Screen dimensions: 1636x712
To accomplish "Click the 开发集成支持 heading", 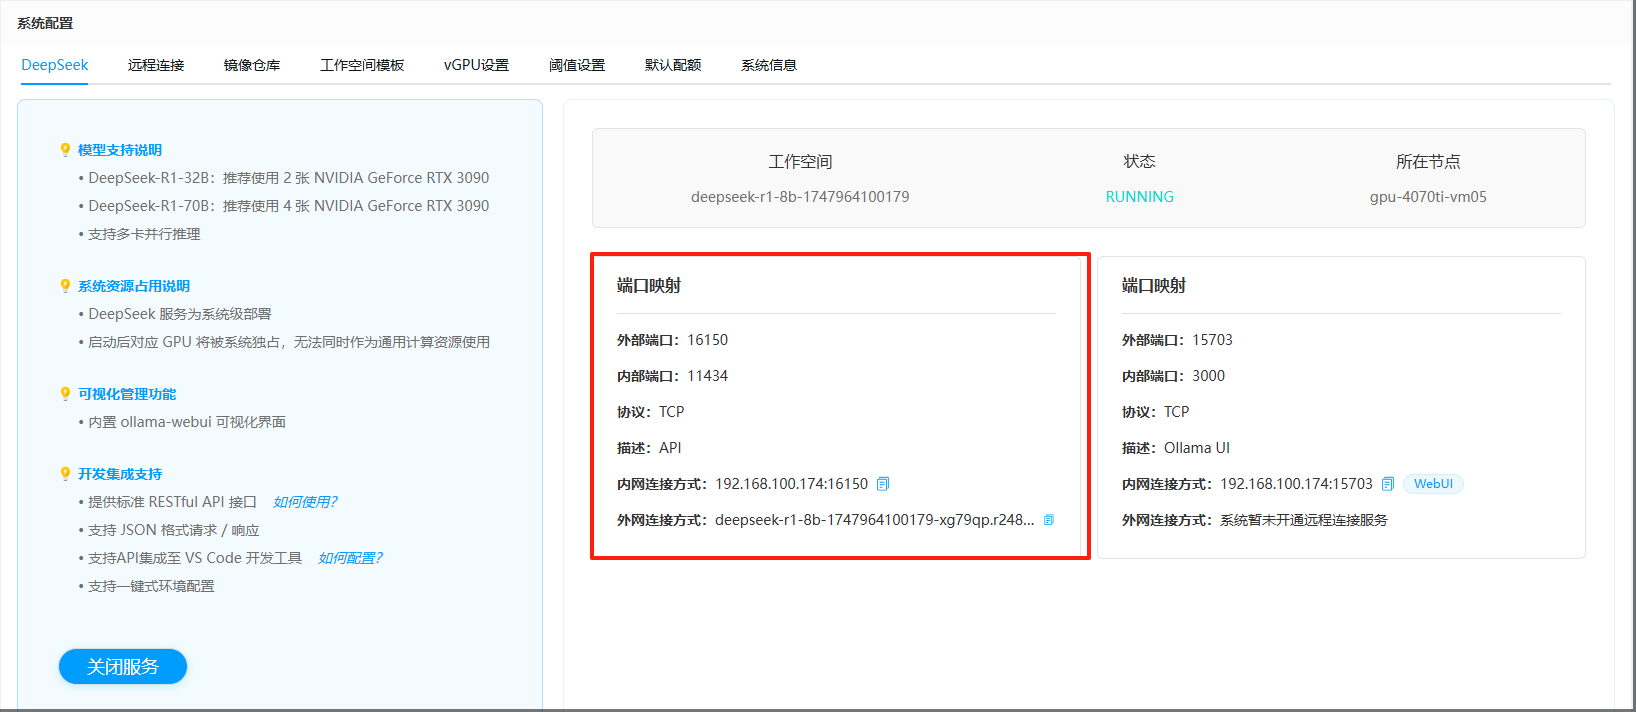I will point(120,474).
